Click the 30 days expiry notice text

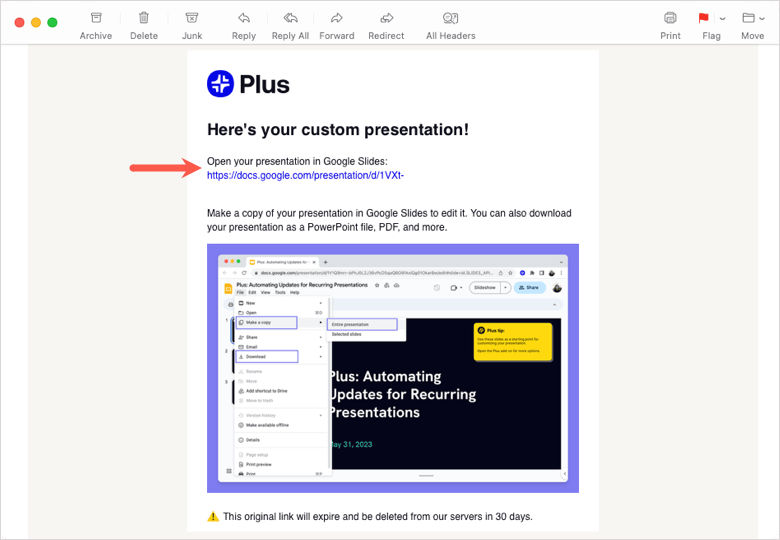click(378, 517)
